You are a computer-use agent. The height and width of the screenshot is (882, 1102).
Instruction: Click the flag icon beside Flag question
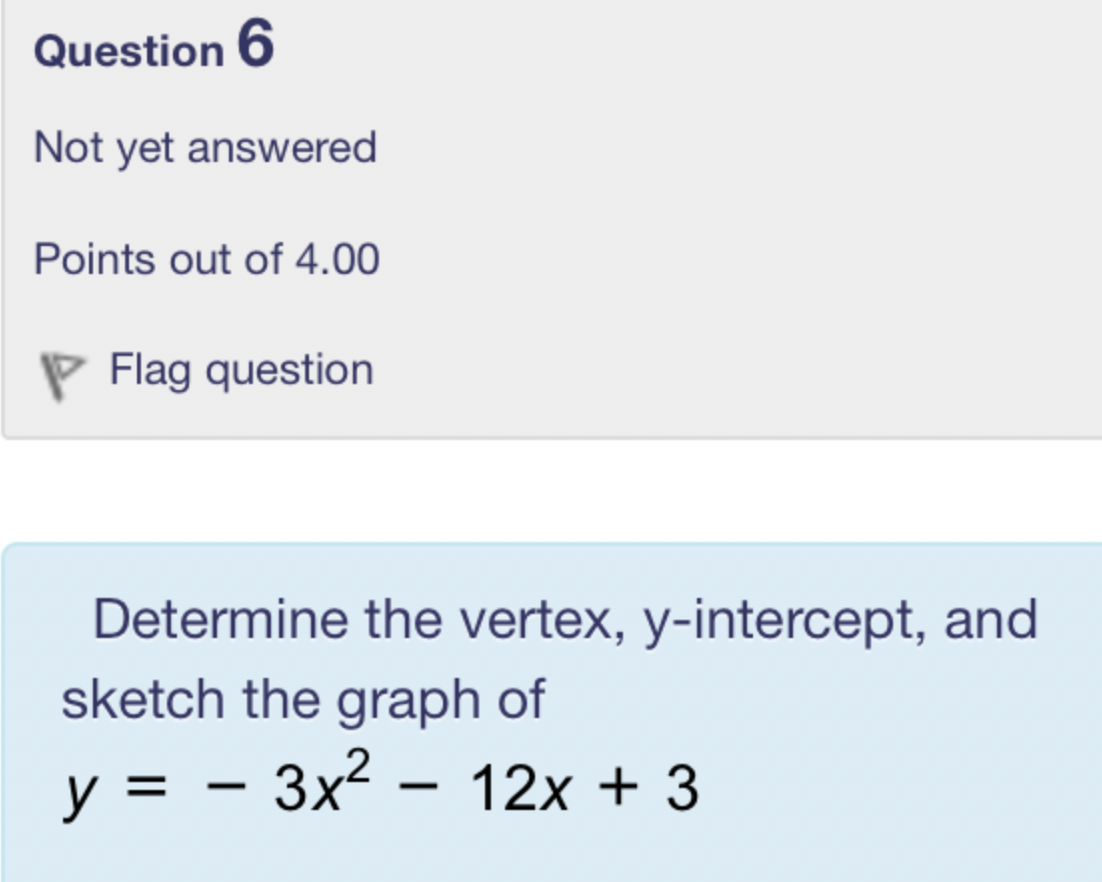[x=58, y=374]
